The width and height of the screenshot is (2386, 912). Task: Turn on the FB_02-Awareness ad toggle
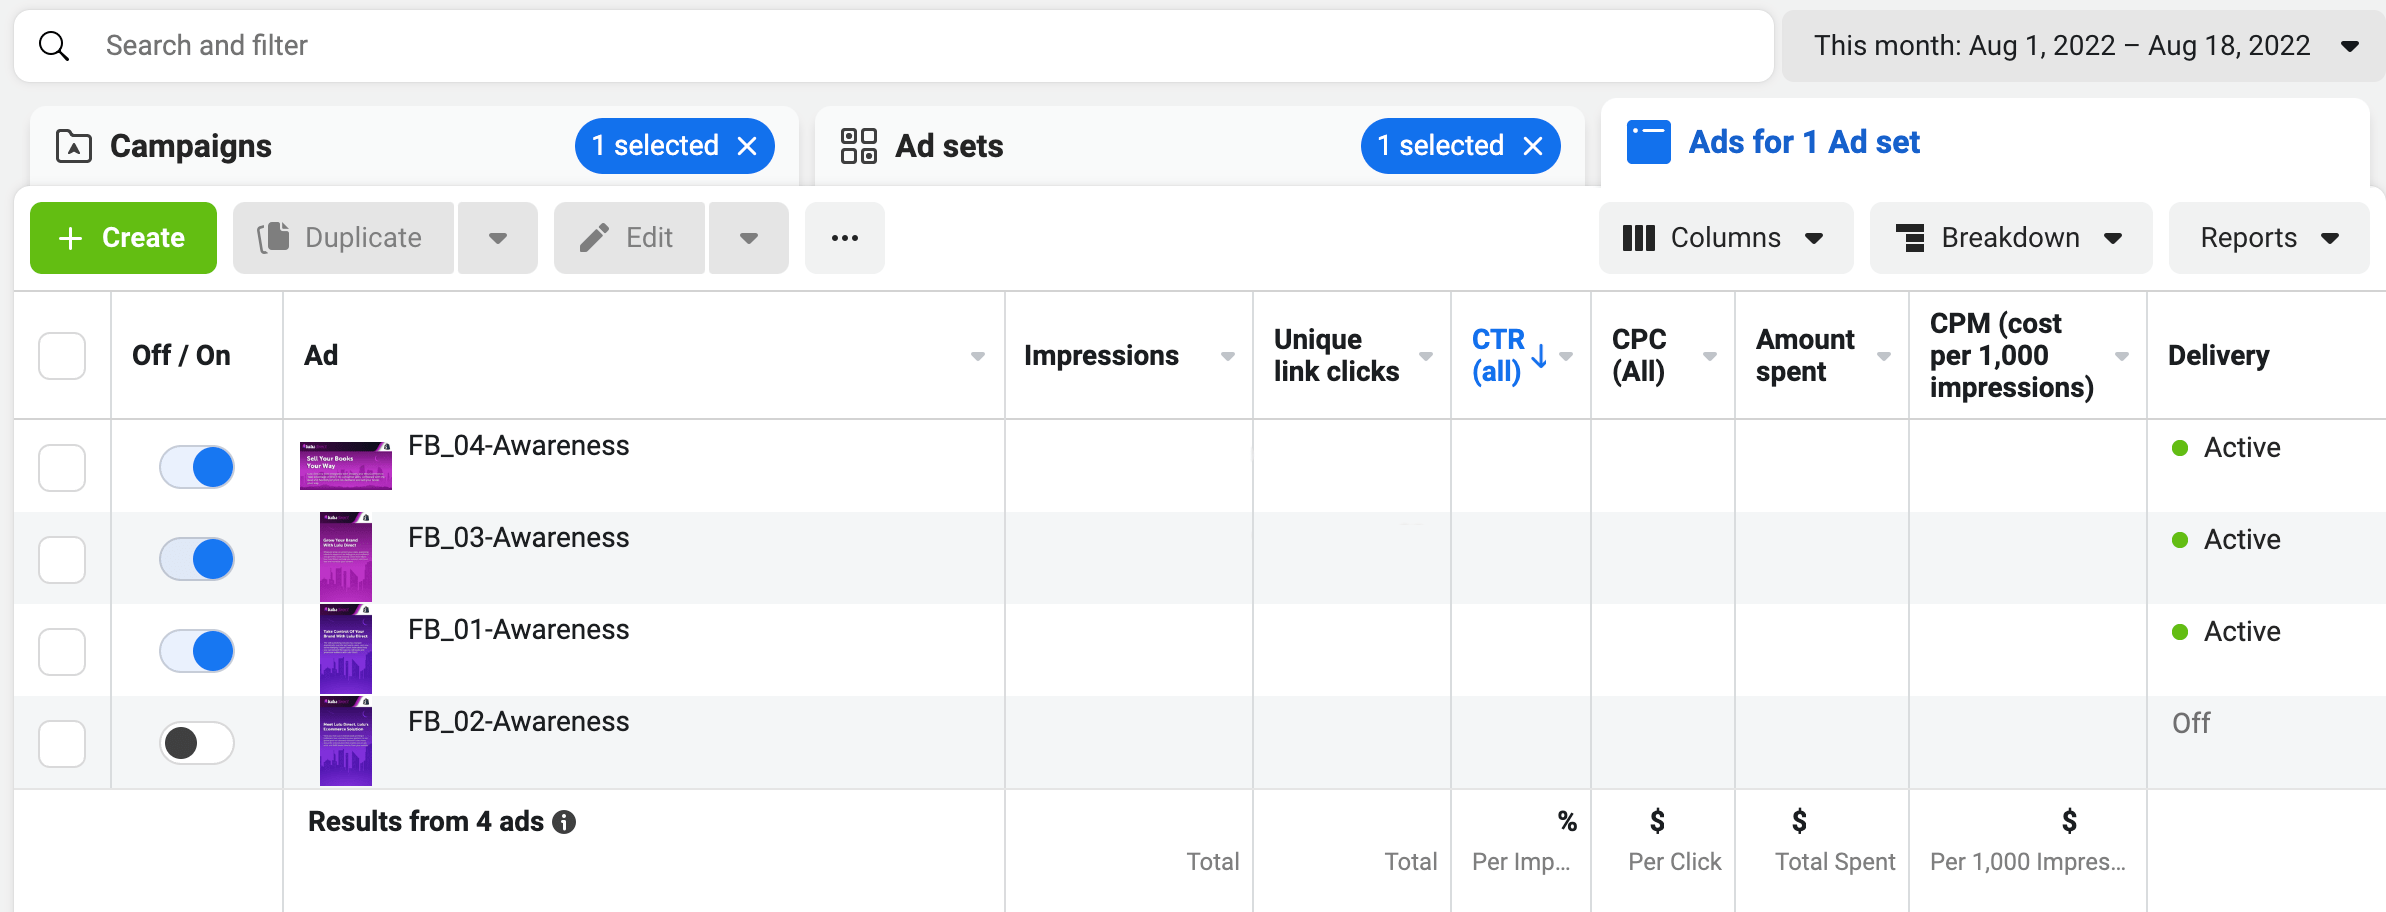[196, 742]
